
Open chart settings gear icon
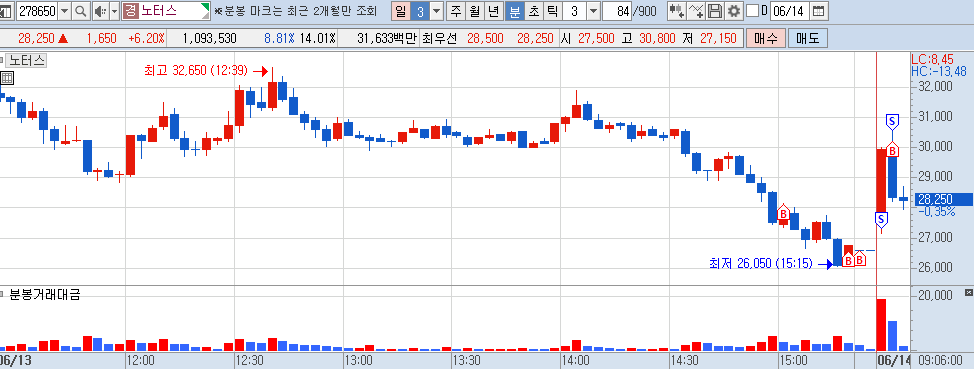pyautogui.click(x=734, y=11)
